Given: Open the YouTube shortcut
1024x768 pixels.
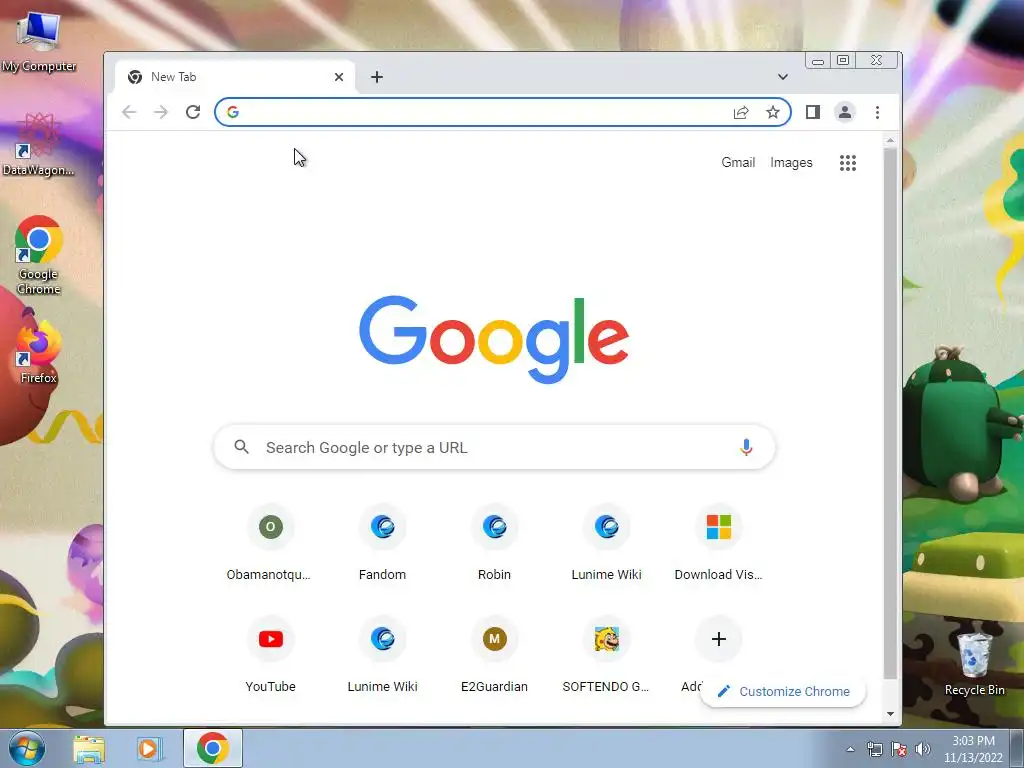Looking at the screenshot, I should [270, 655].
